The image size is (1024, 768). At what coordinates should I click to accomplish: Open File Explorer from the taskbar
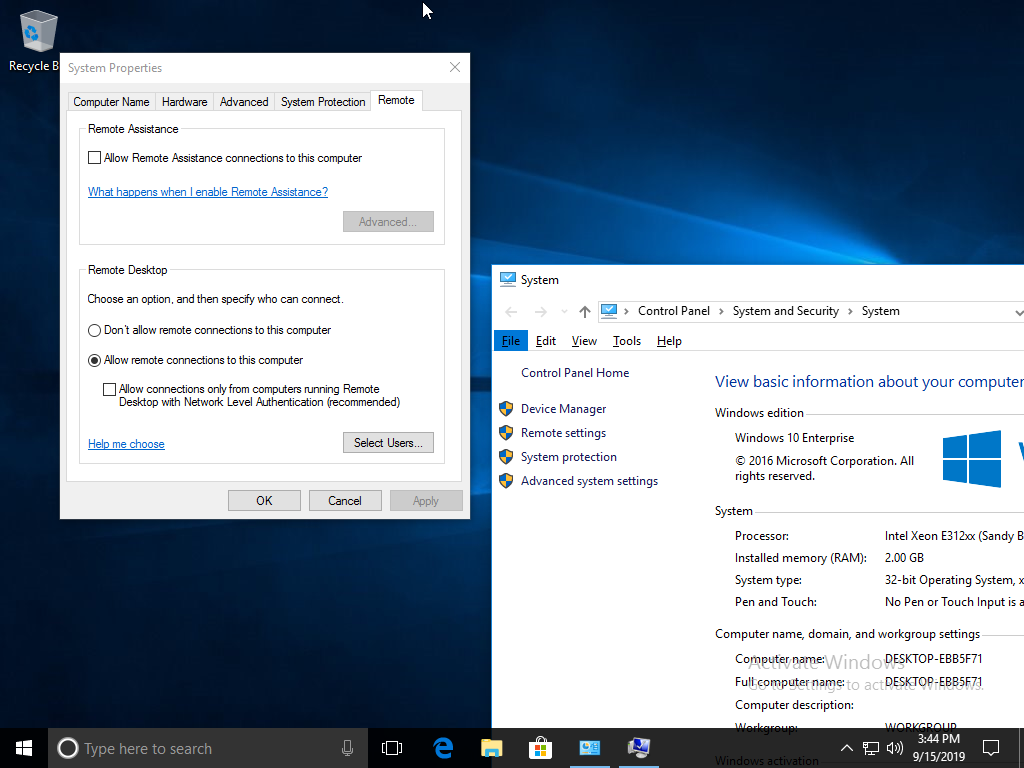click(x=491, y=748)
